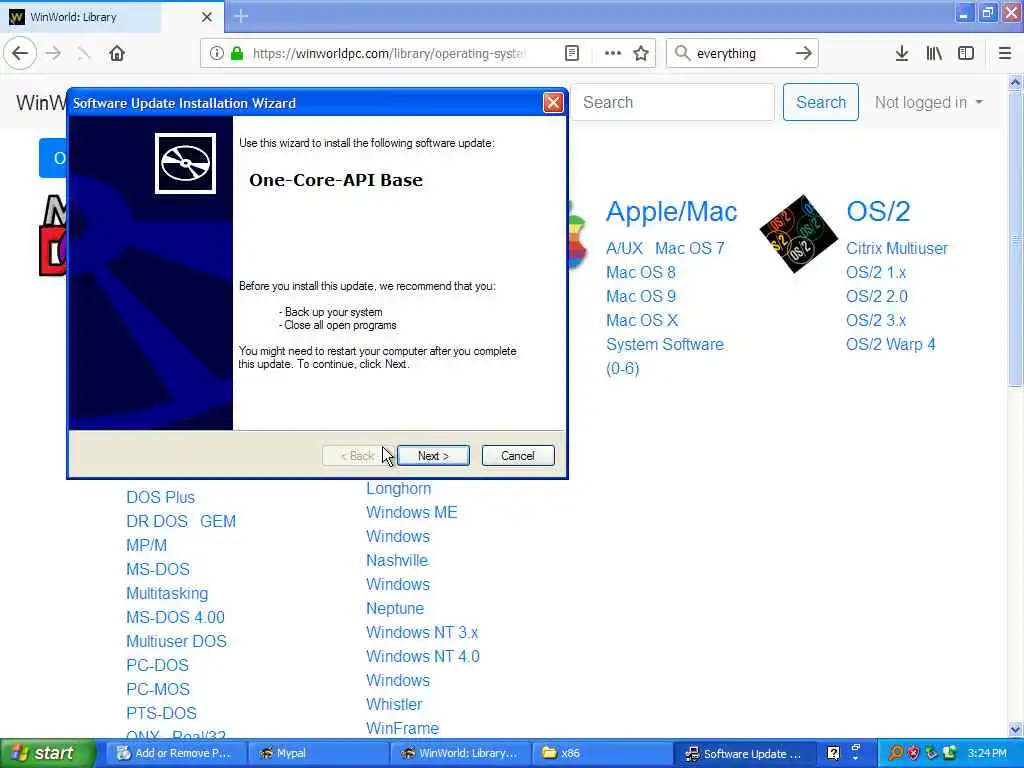Select the WinWorld: Library browser tab
Screen dimensions: 1024x768
111,17
